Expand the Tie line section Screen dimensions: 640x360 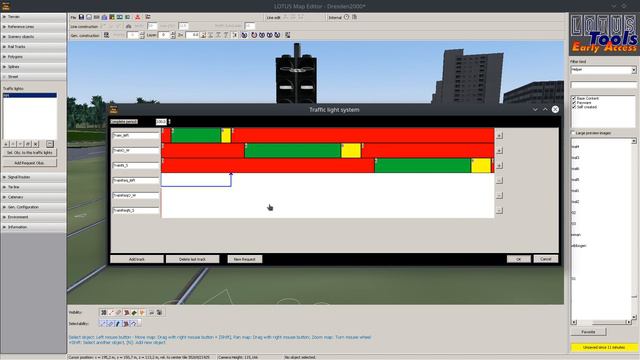(x=33, y=187)
